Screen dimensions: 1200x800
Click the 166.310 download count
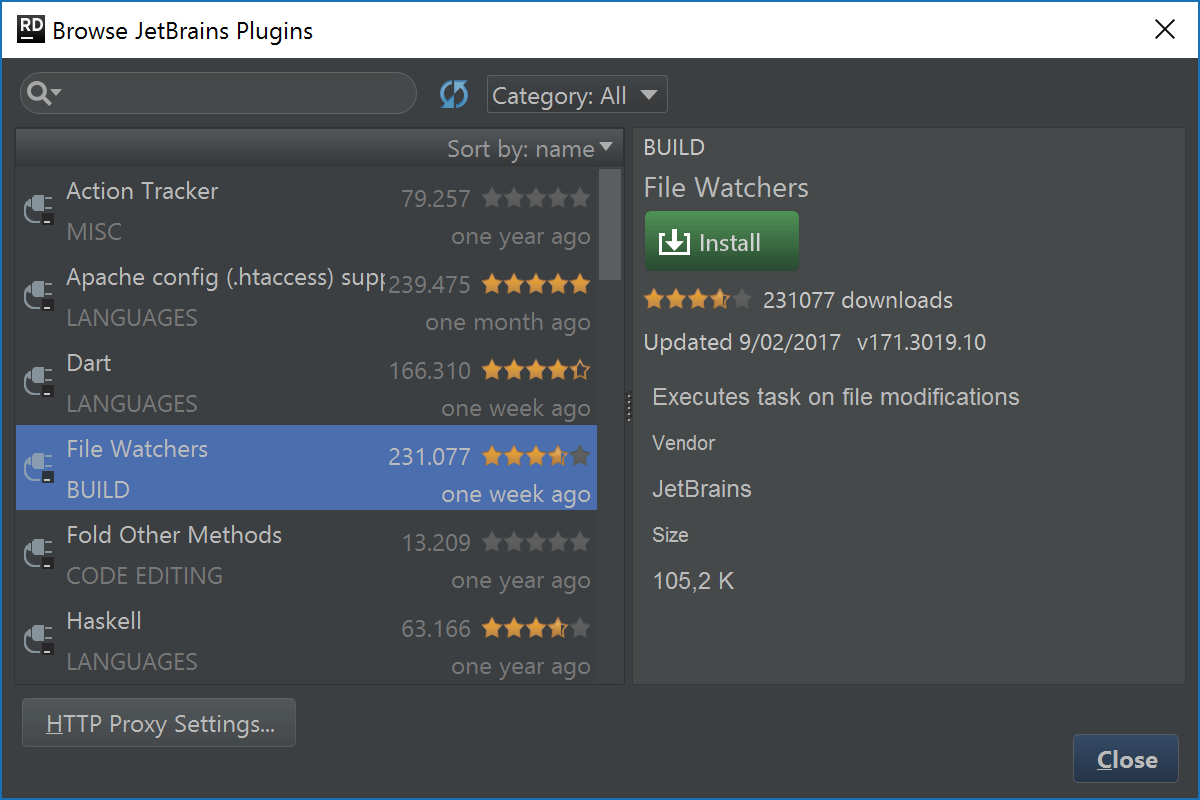(x=429, y=371)
